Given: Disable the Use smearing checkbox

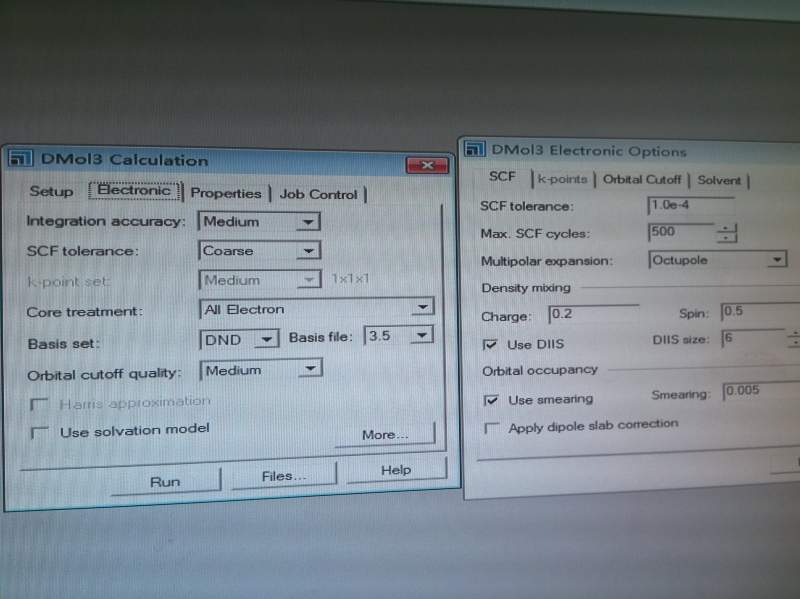Looking at the screenshot, I should click(x=491, y=401).
